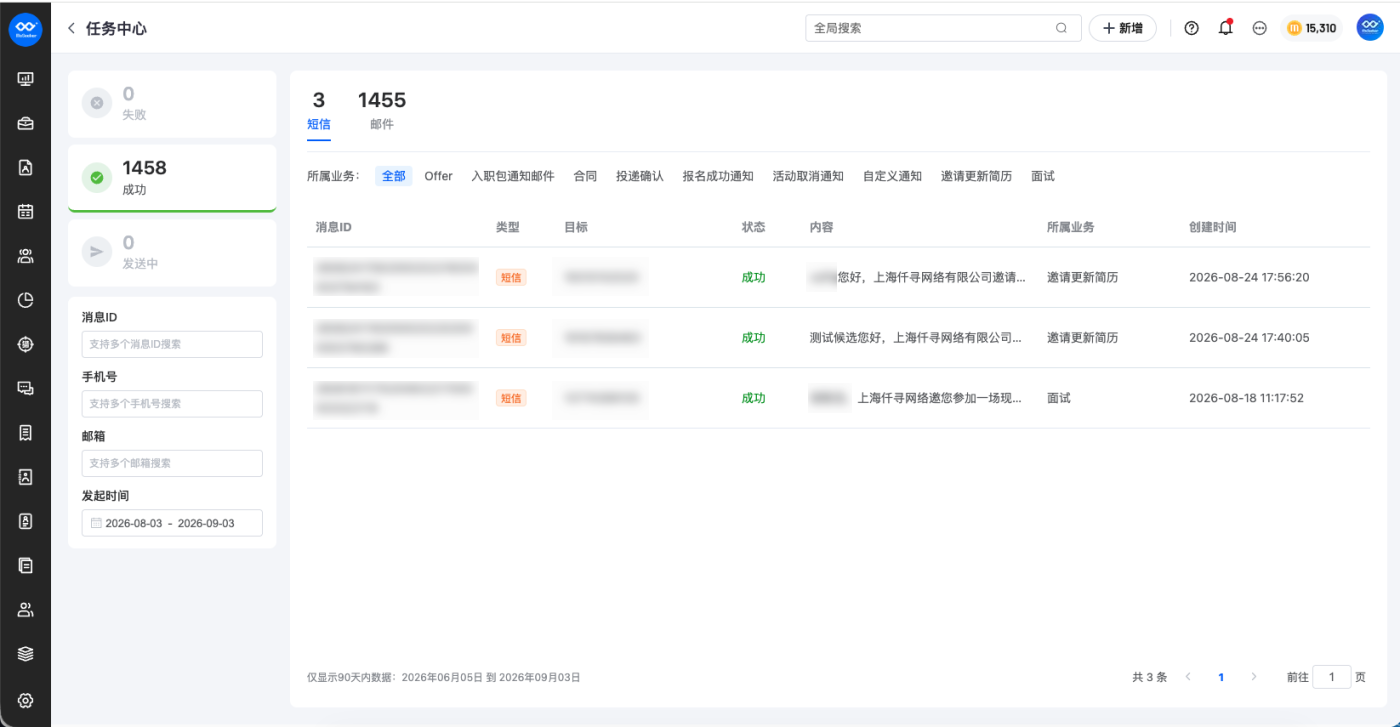Click the briefcase icon in left sidebar
Screen dimensions: 1400x727
point(26,123)
